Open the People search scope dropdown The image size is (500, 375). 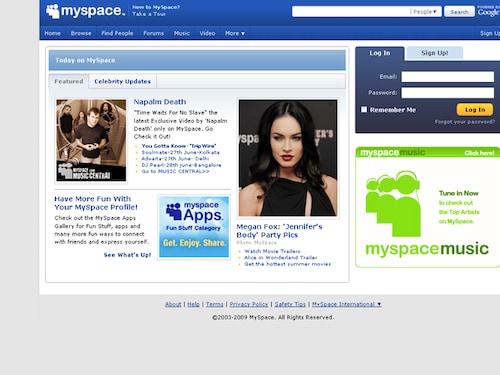click(x=425, y=12)
